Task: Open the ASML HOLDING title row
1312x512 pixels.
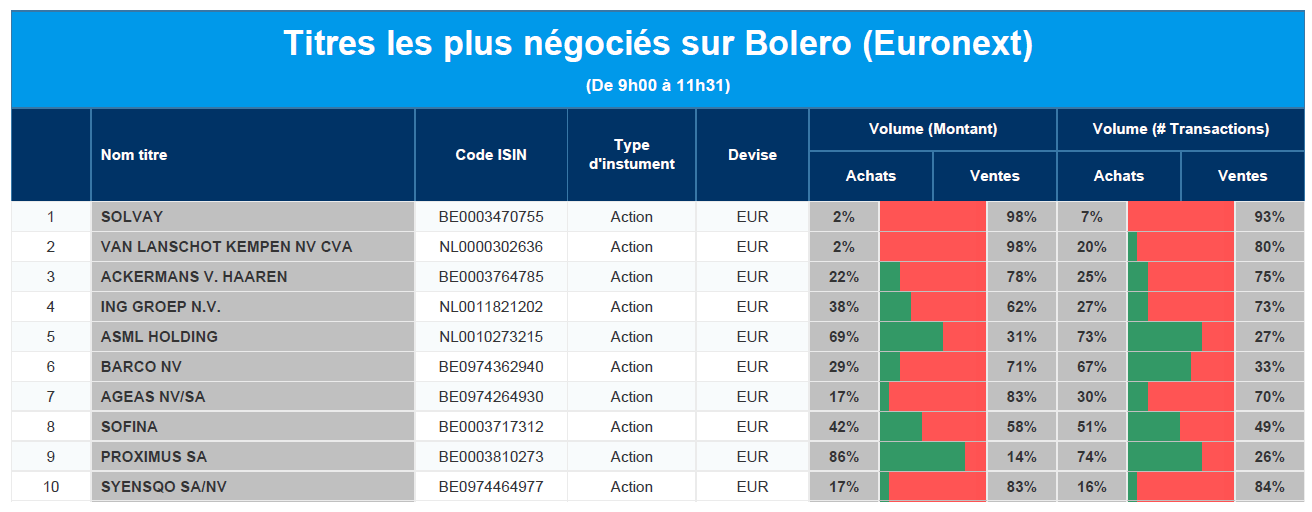Action: pyautogui.click(x=159, y=337)
